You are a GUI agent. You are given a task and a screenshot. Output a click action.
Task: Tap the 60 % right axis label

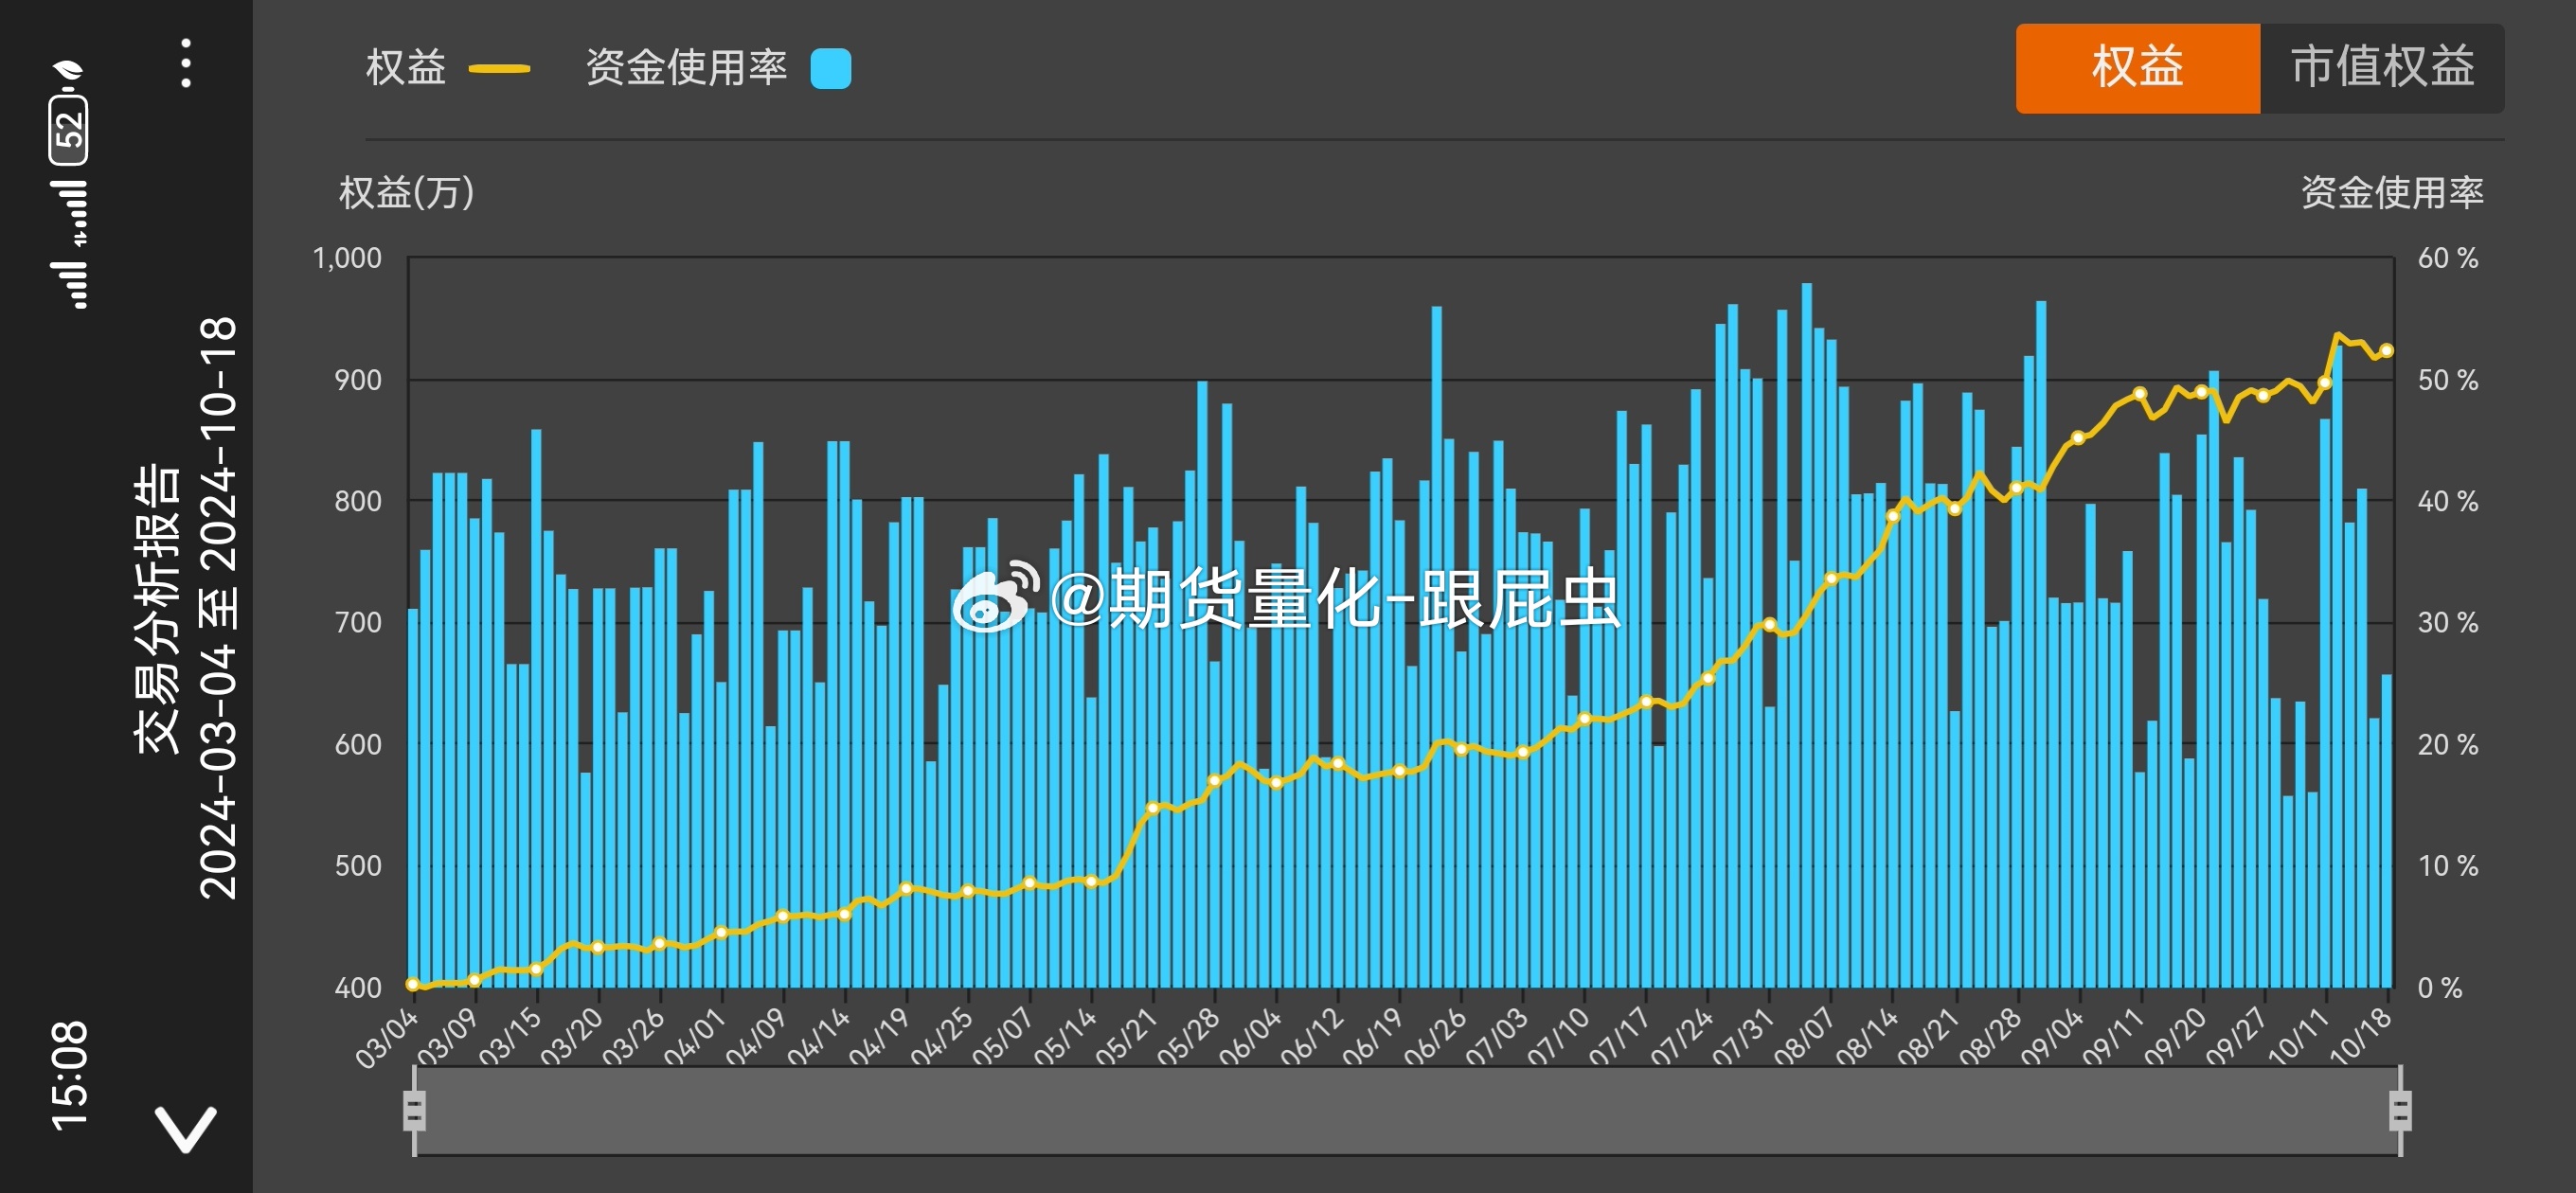point(2447,258)
